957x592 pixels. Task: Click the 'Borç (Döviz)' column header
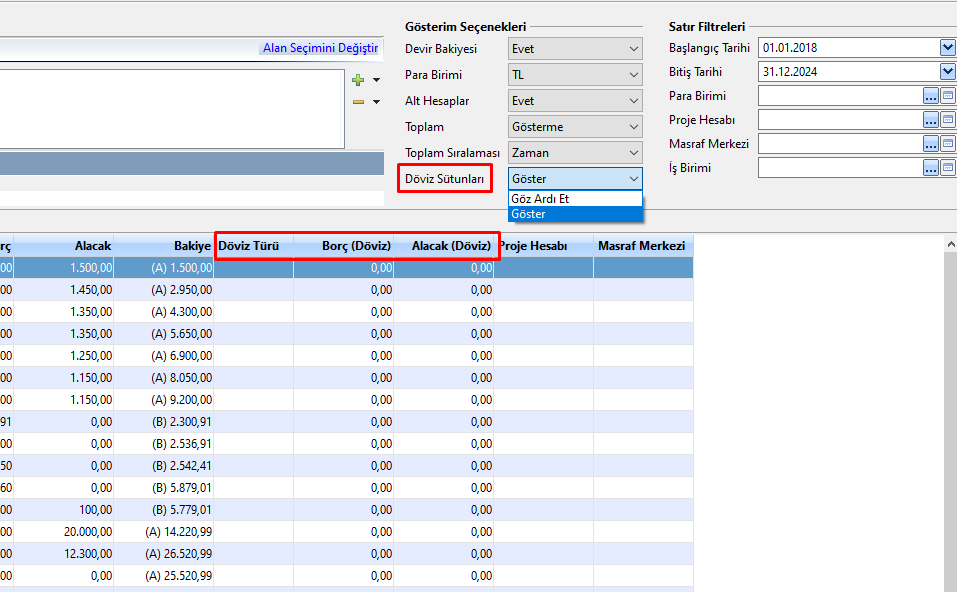(x=355, y=246)
